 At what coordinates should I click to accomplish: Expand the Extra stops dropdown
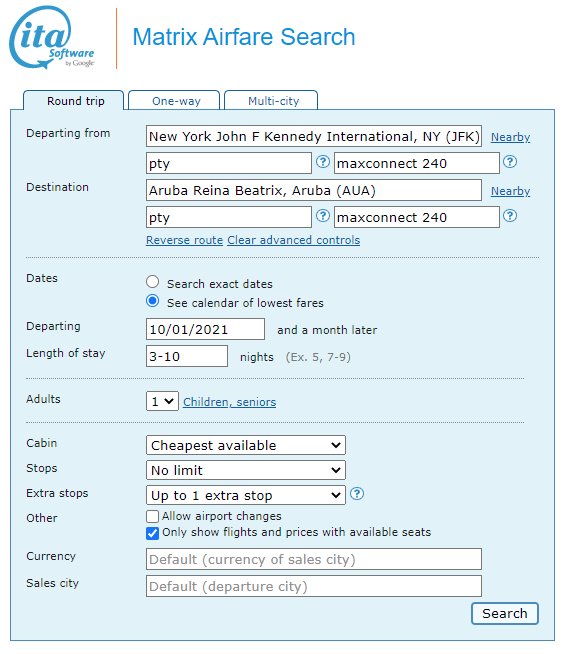[x=246, y=496]
